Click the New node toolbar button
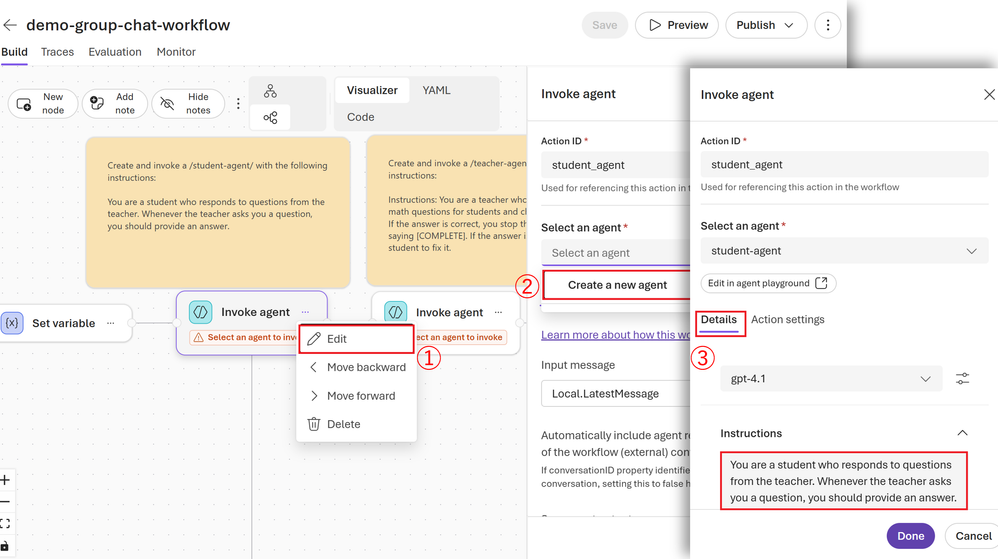Image resolution: width=998 pixels, height=559 pixels. click(43, 103)
